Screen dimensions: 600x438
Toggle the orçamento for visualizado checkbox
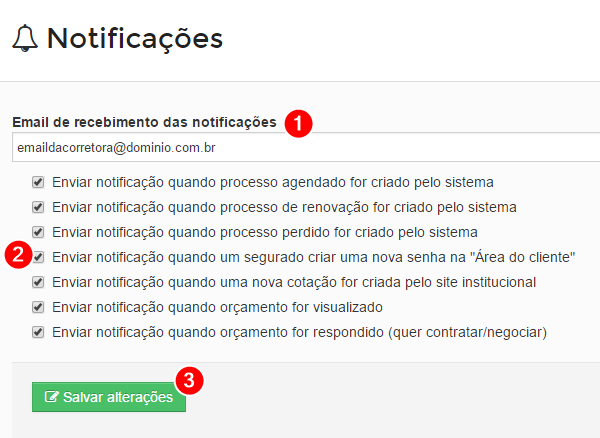pyautogui.click(x=38, y=307)
